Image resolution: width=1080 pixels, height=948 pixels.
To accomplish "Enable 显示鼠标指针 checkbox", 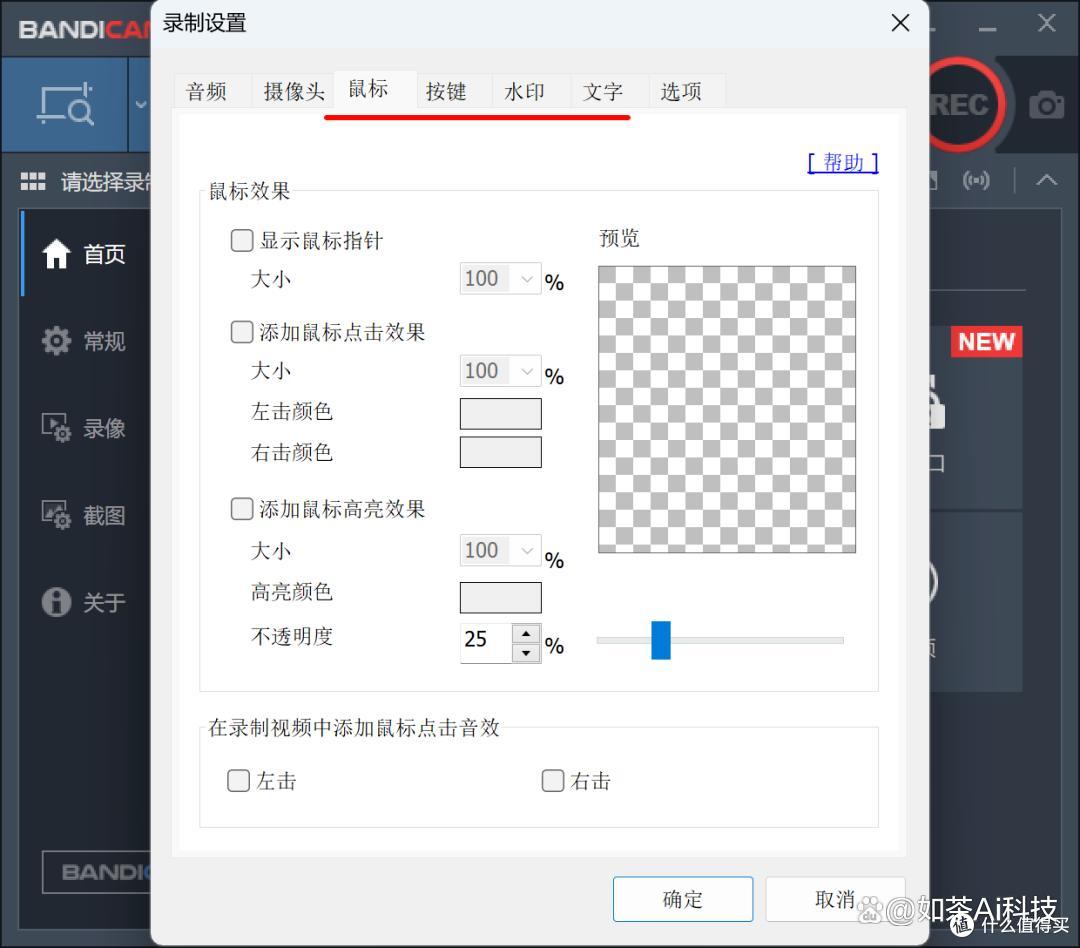I will click(x=242, y=240).
